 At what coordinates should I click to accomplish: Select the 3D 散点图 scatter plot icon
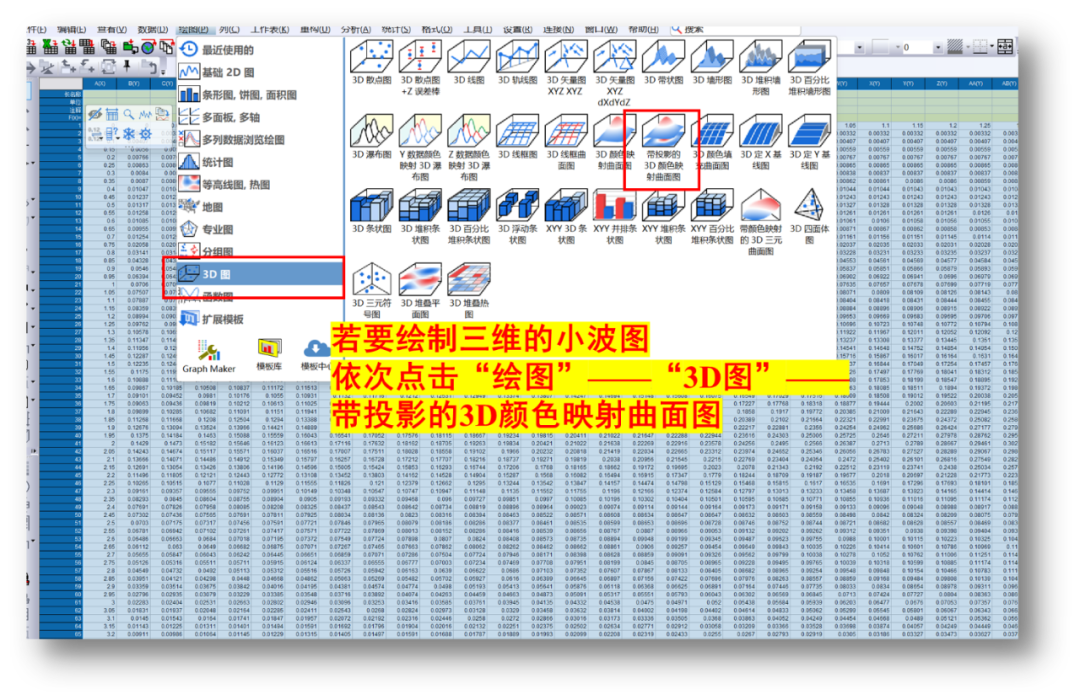(x=372, y=63)
